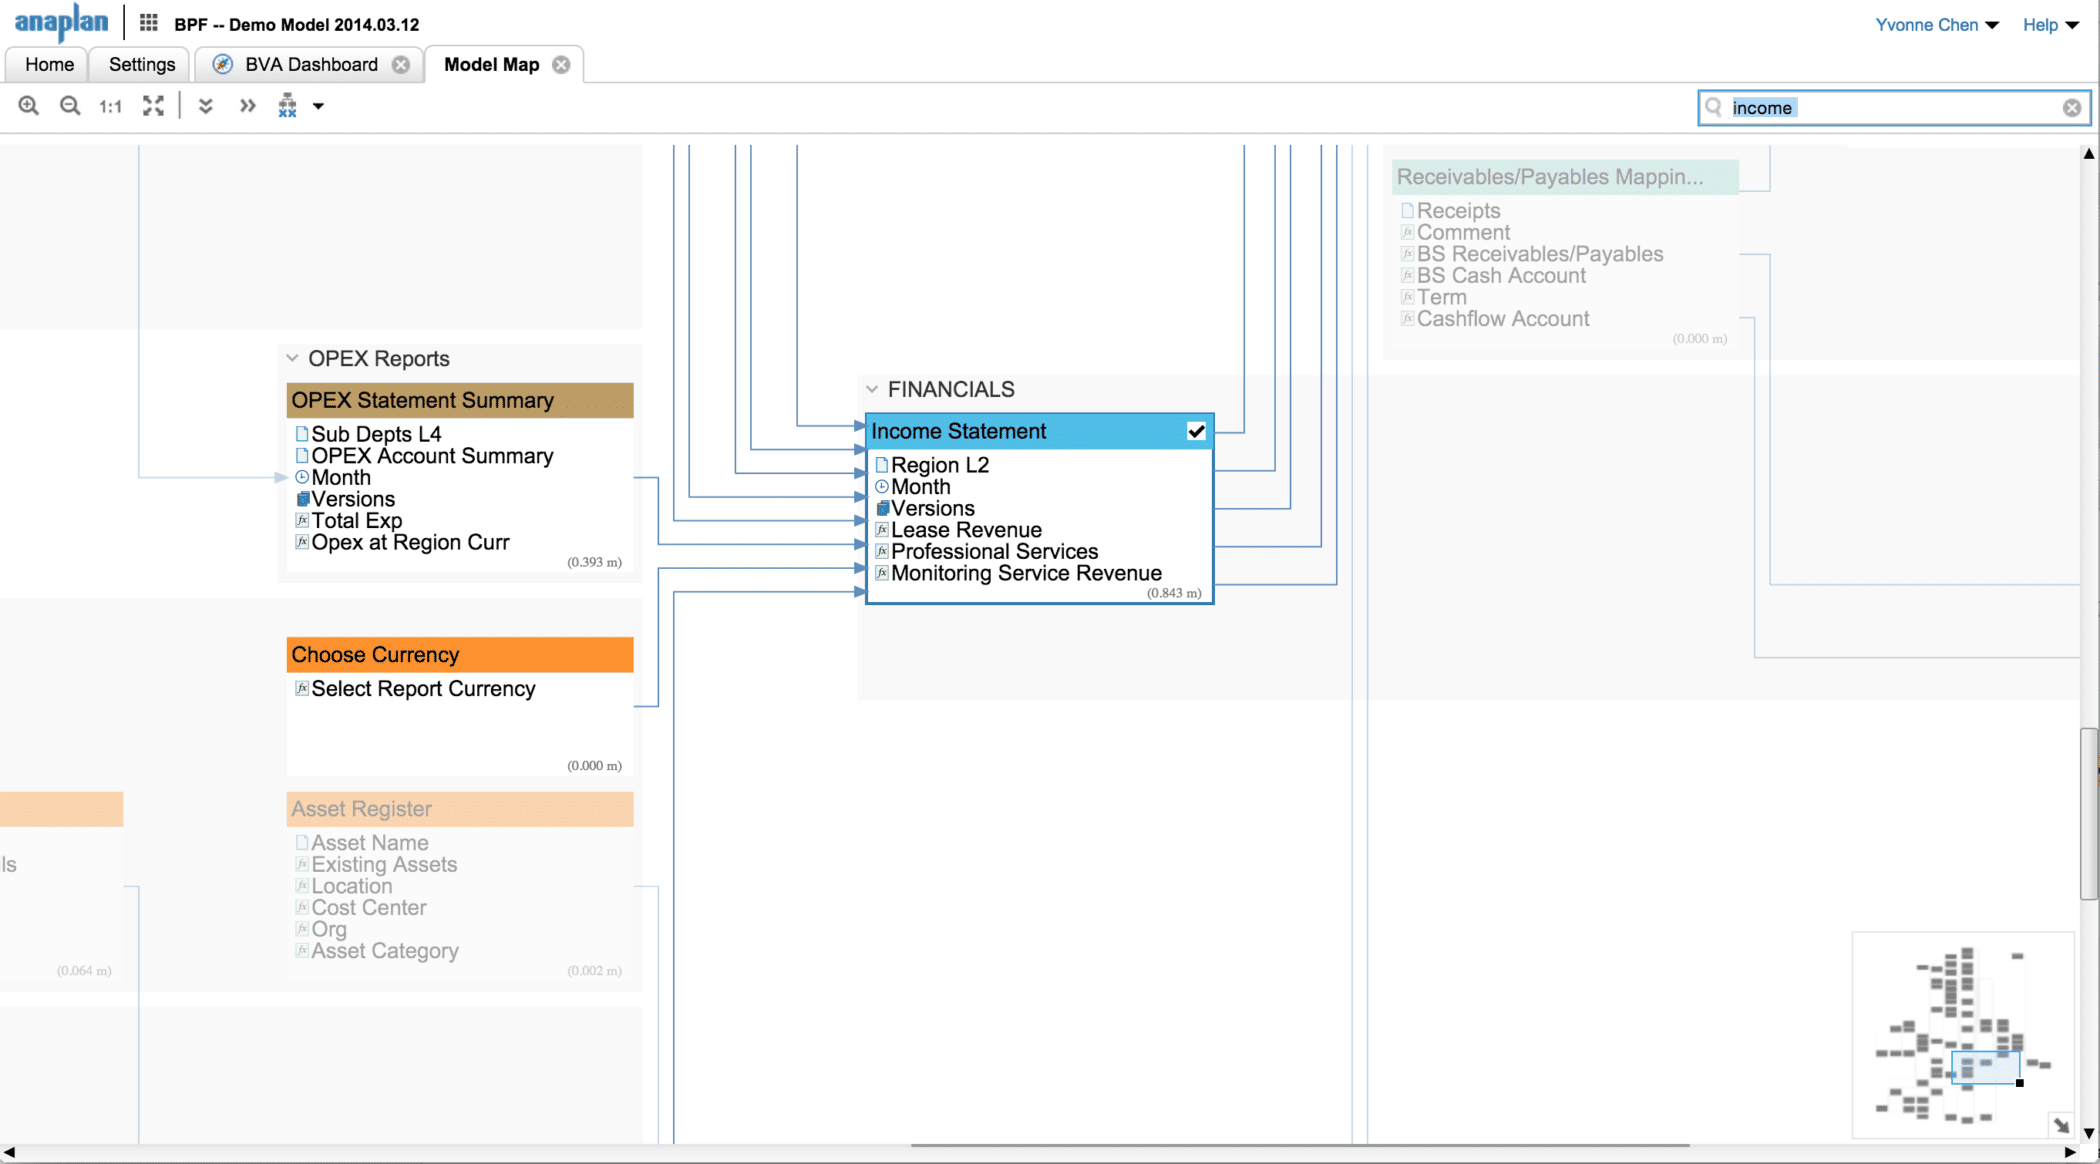This screenshot has width=2100, height=1164.
Task: Click the minimap collapse arrow icon
Action: 2061,1125
